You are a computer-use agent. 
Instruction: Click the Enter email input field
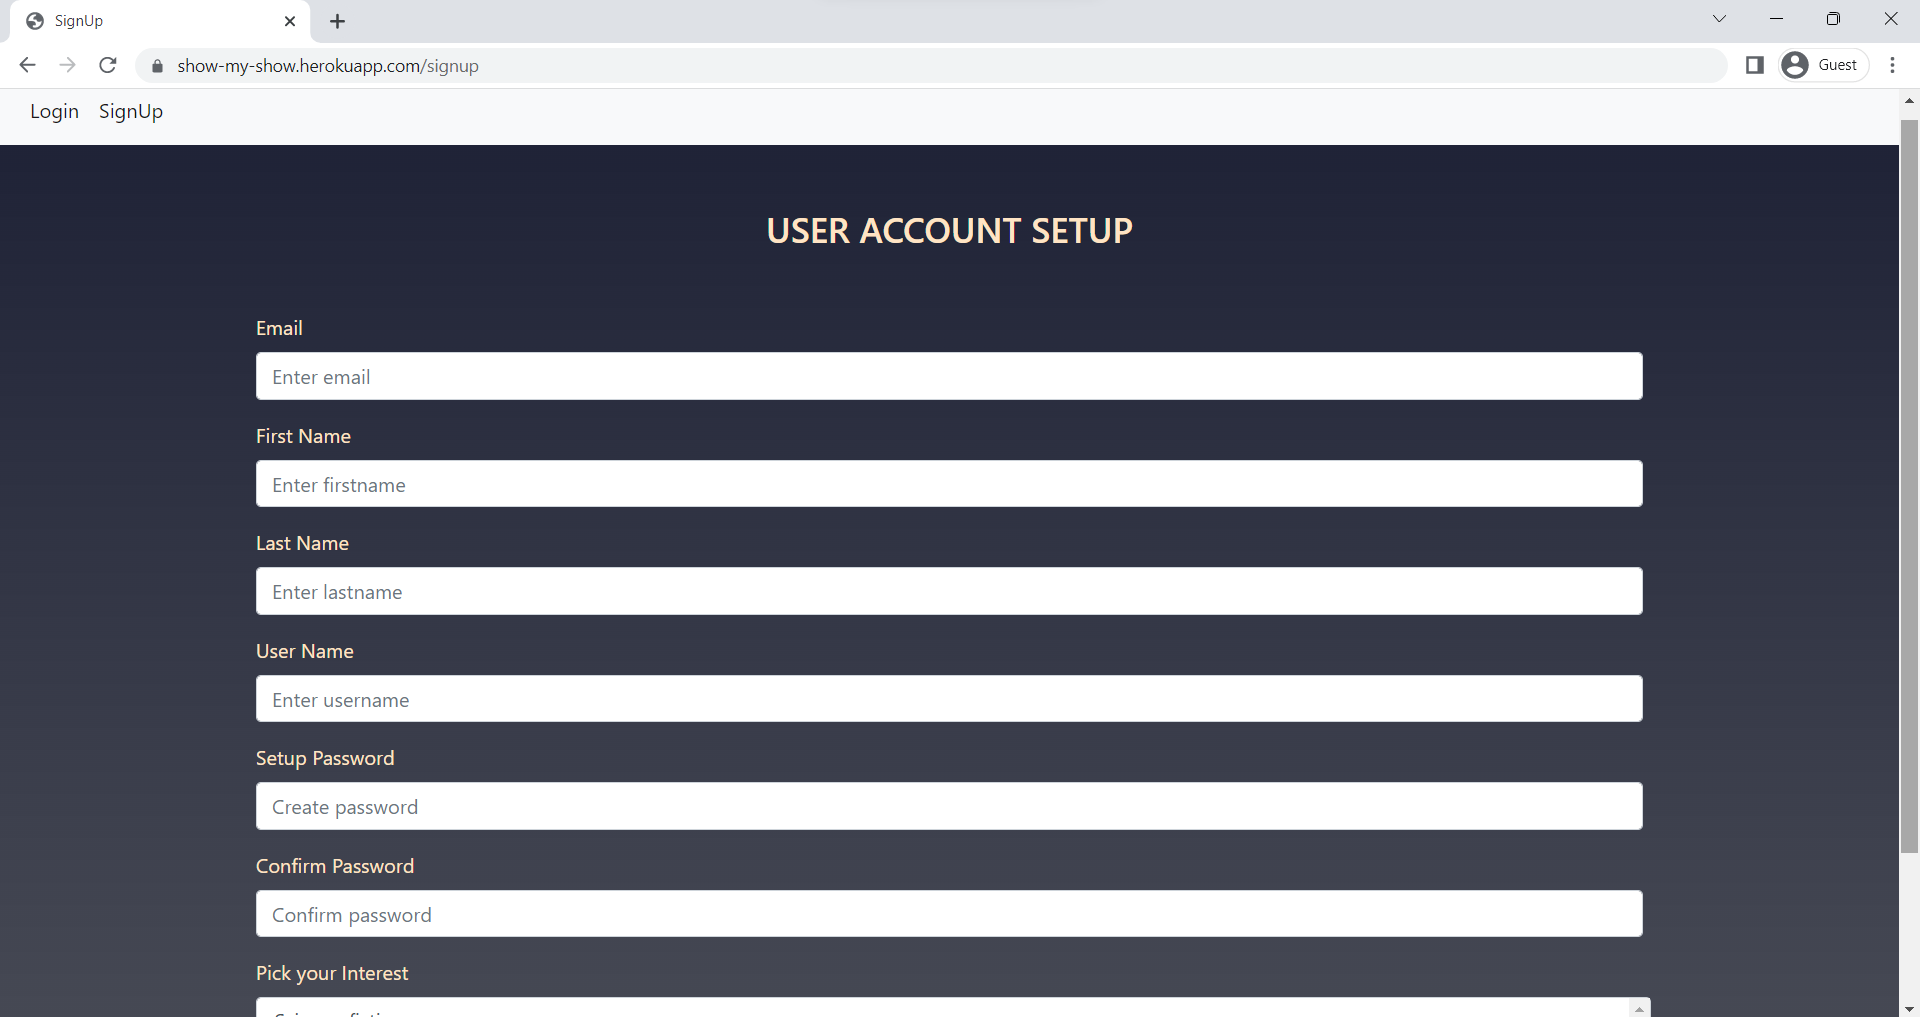(948, 376)
